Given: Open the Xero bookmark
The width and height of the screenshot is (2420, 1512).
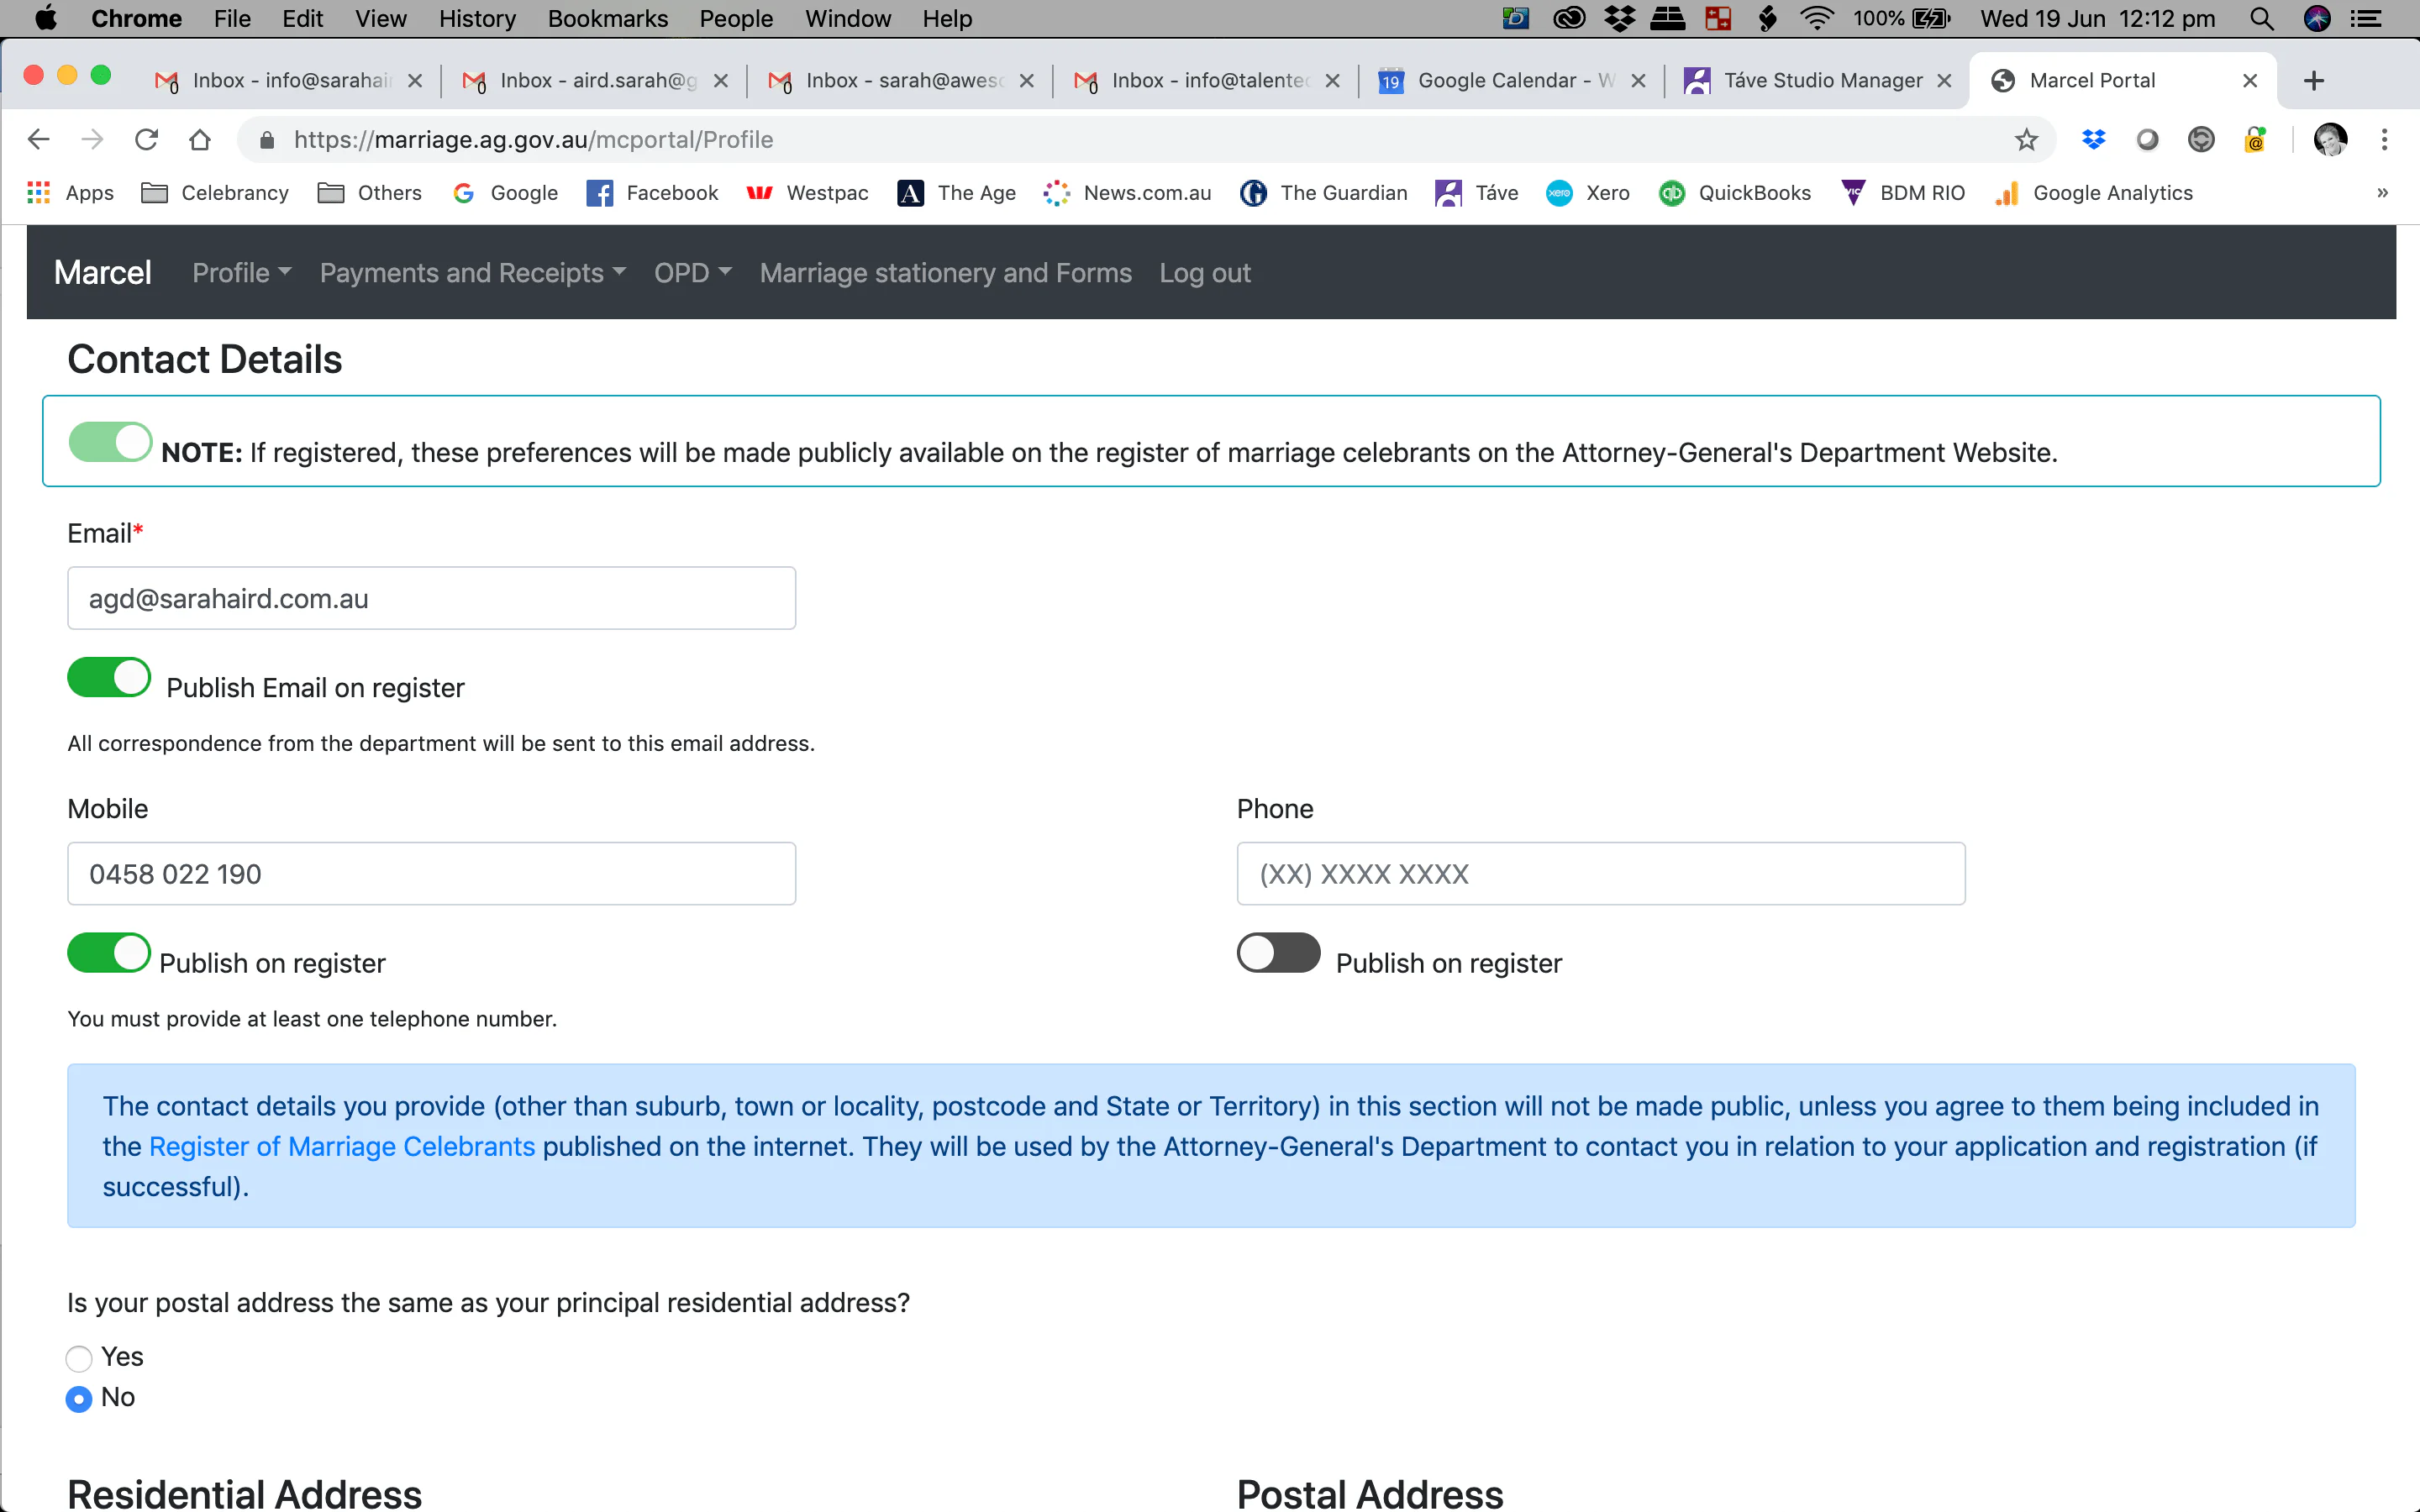Looking at the screenshot, I should [x=1587, y=193].
